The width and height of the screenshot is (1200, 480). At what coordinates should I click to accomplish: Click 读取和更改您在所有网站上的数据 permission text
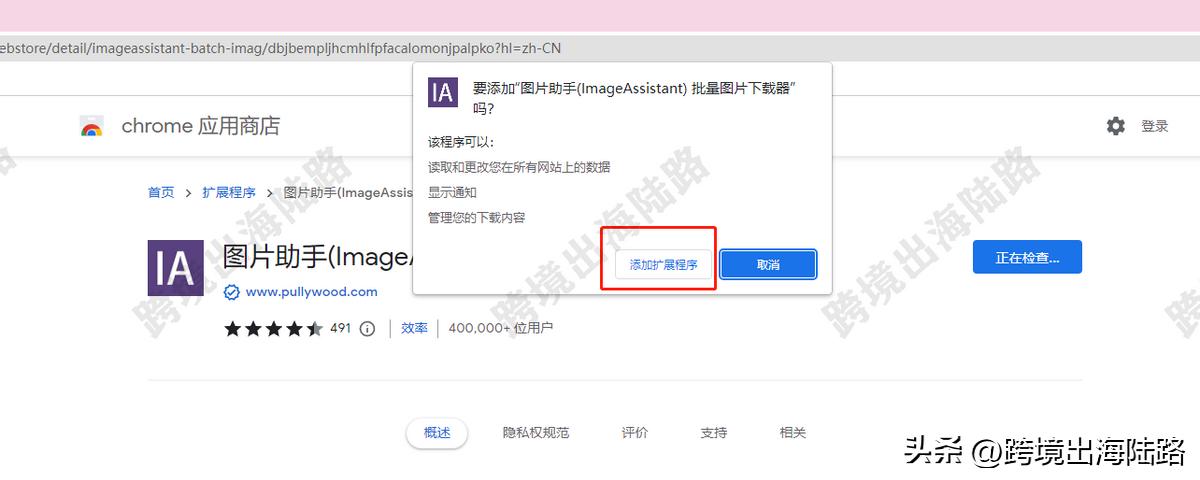pos(519,167)
